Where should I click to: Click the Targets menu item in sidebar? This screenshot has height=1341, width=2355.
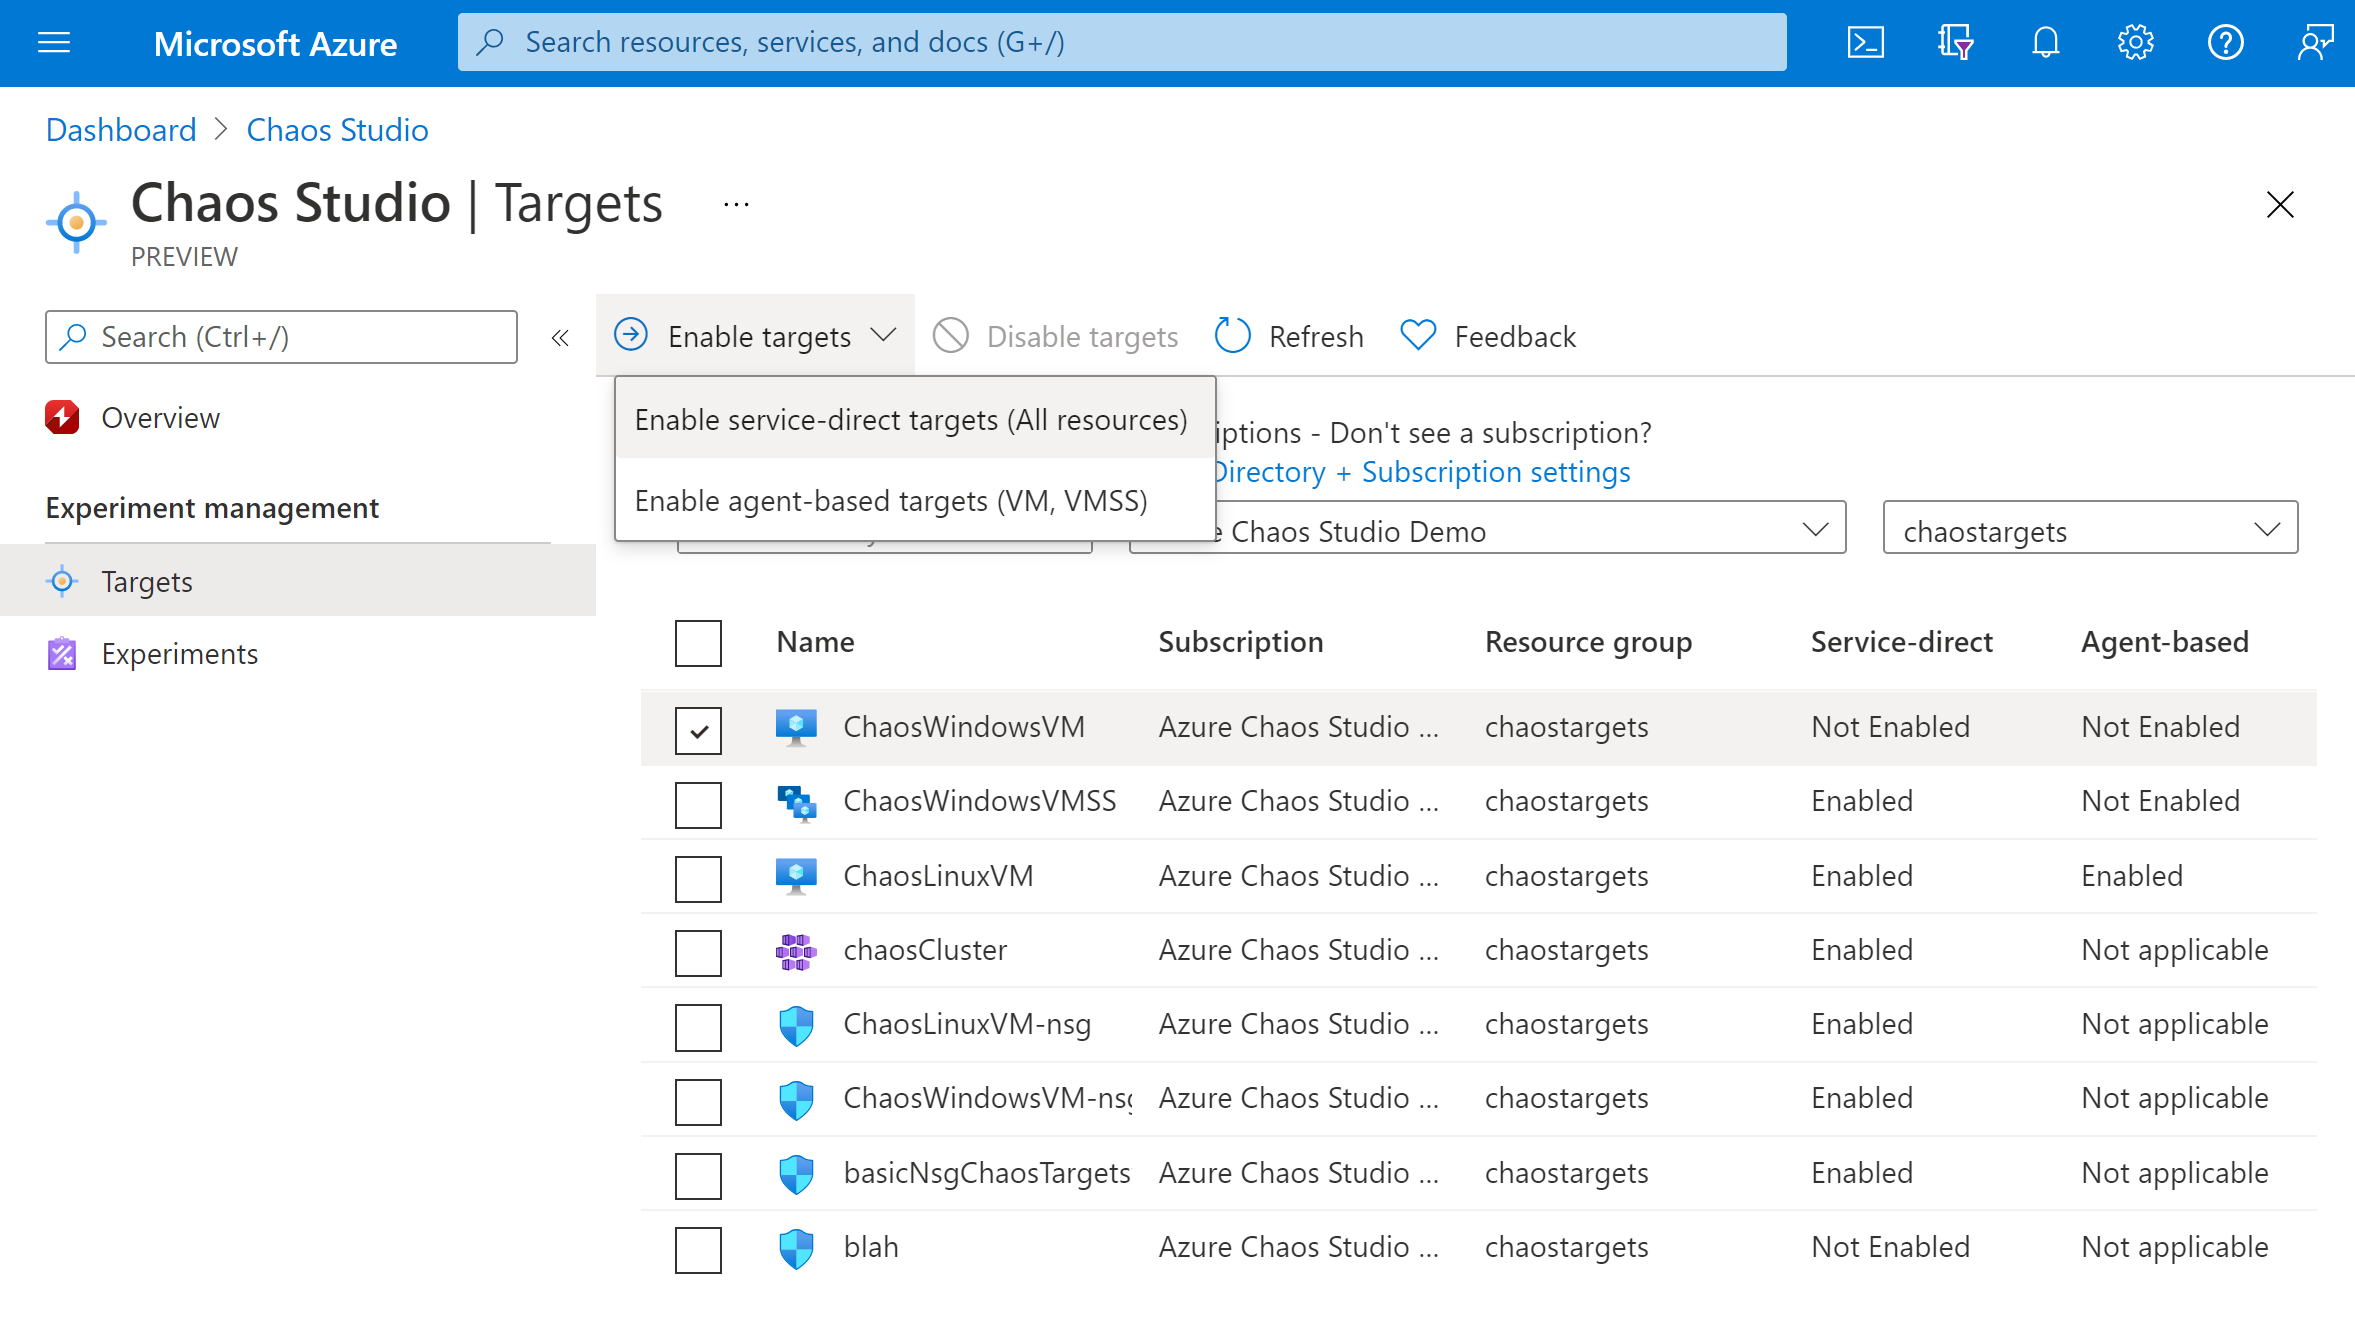(146, 579)
